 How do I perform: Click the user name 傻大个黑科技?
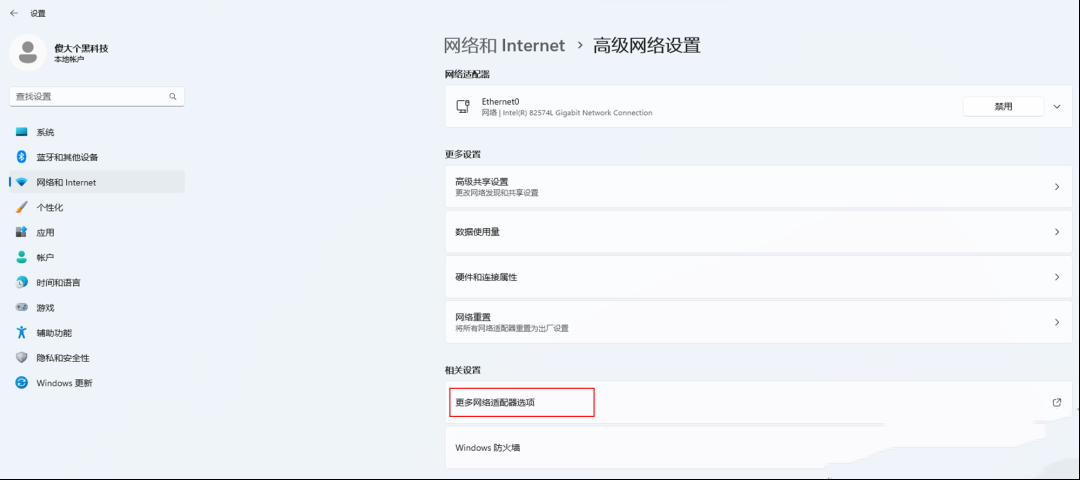[x=81, y=48]
